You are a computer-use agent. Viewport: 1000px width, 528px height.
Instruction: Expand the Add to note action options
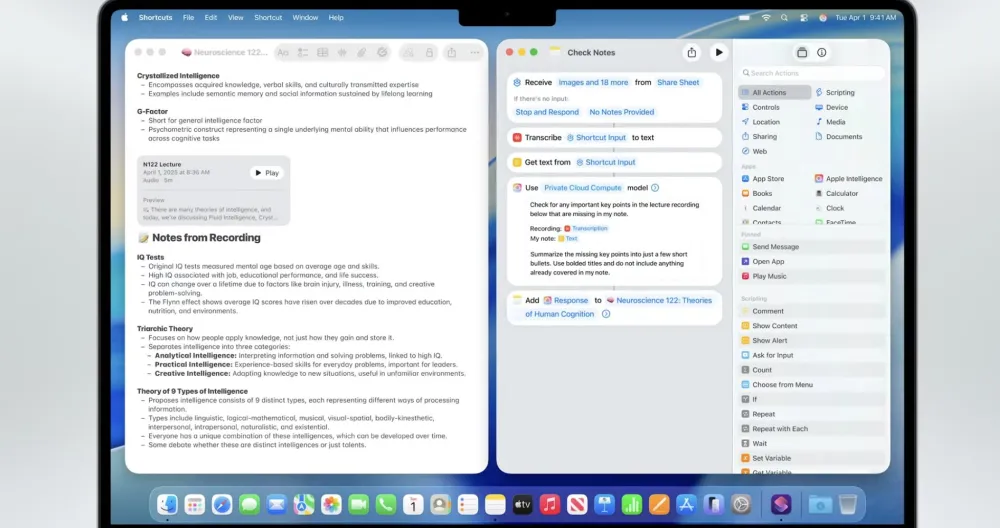click(606, 314)
